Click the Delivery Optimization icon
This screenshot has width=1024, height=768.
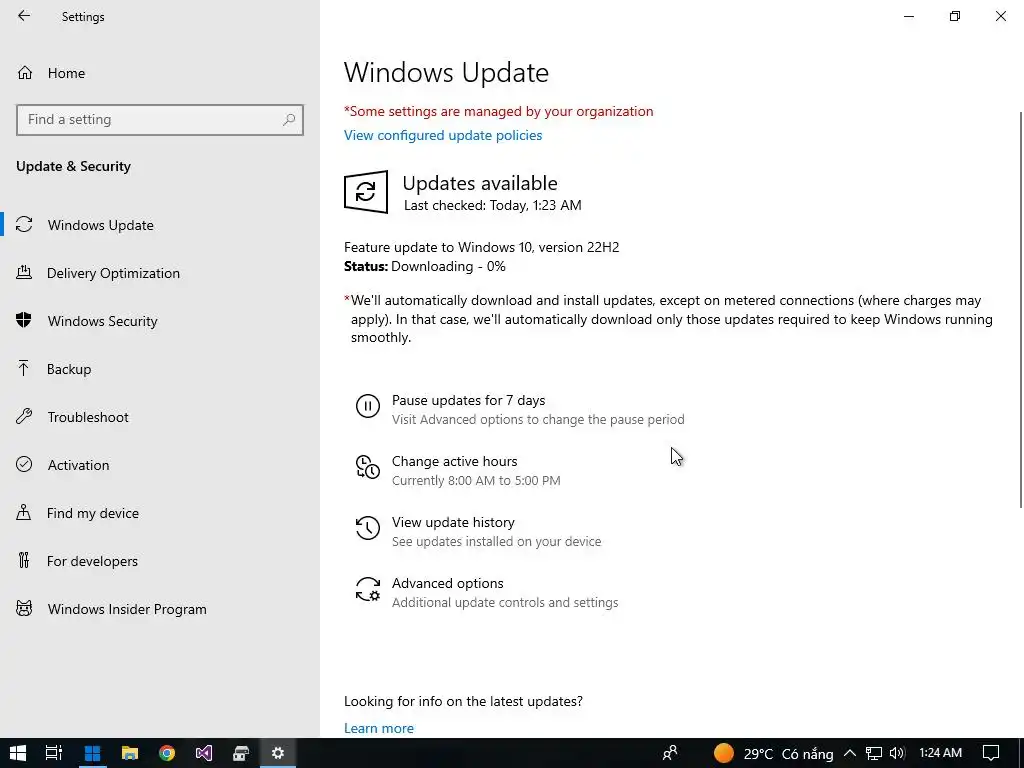[24, 273]
